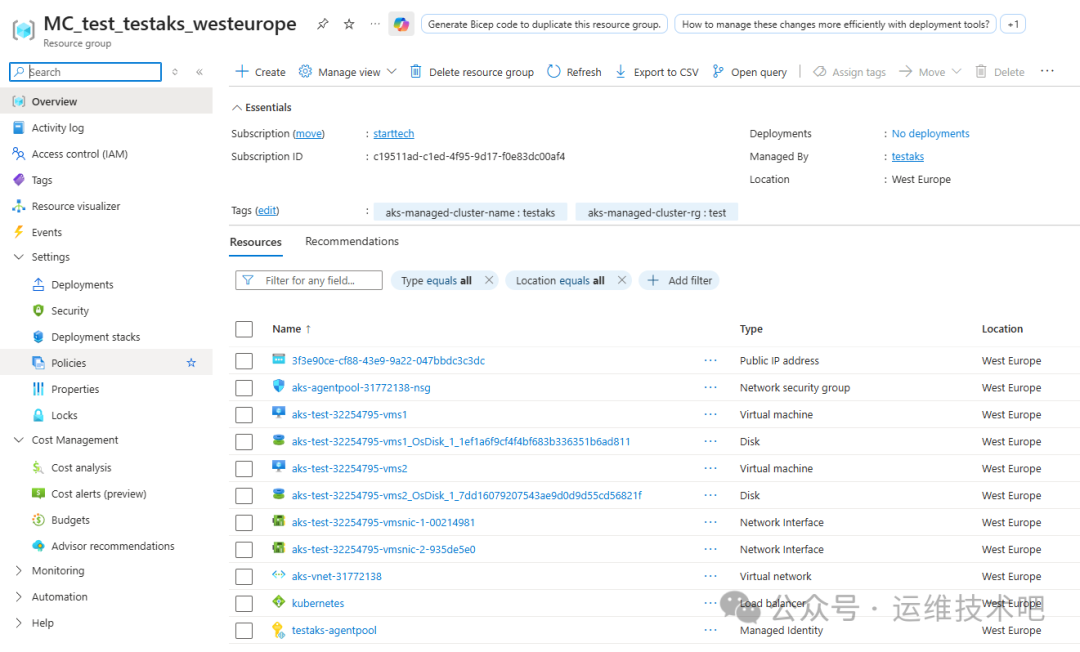The height and width of the screenshot is (652, 1080).
Task: Unfavorite Policies via its star icon
Action: click(191, 362)
